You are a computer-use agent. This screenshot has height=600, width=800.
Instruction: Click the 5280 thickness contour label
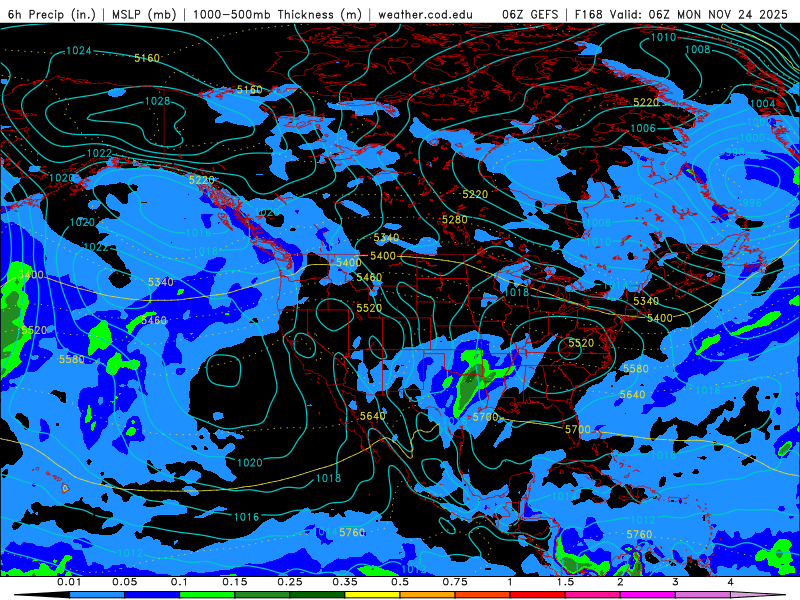[455, 219]
